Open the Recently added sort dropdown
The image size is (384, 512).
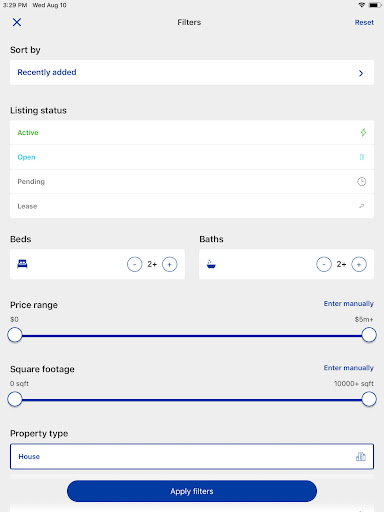click(x=192, y=72)
